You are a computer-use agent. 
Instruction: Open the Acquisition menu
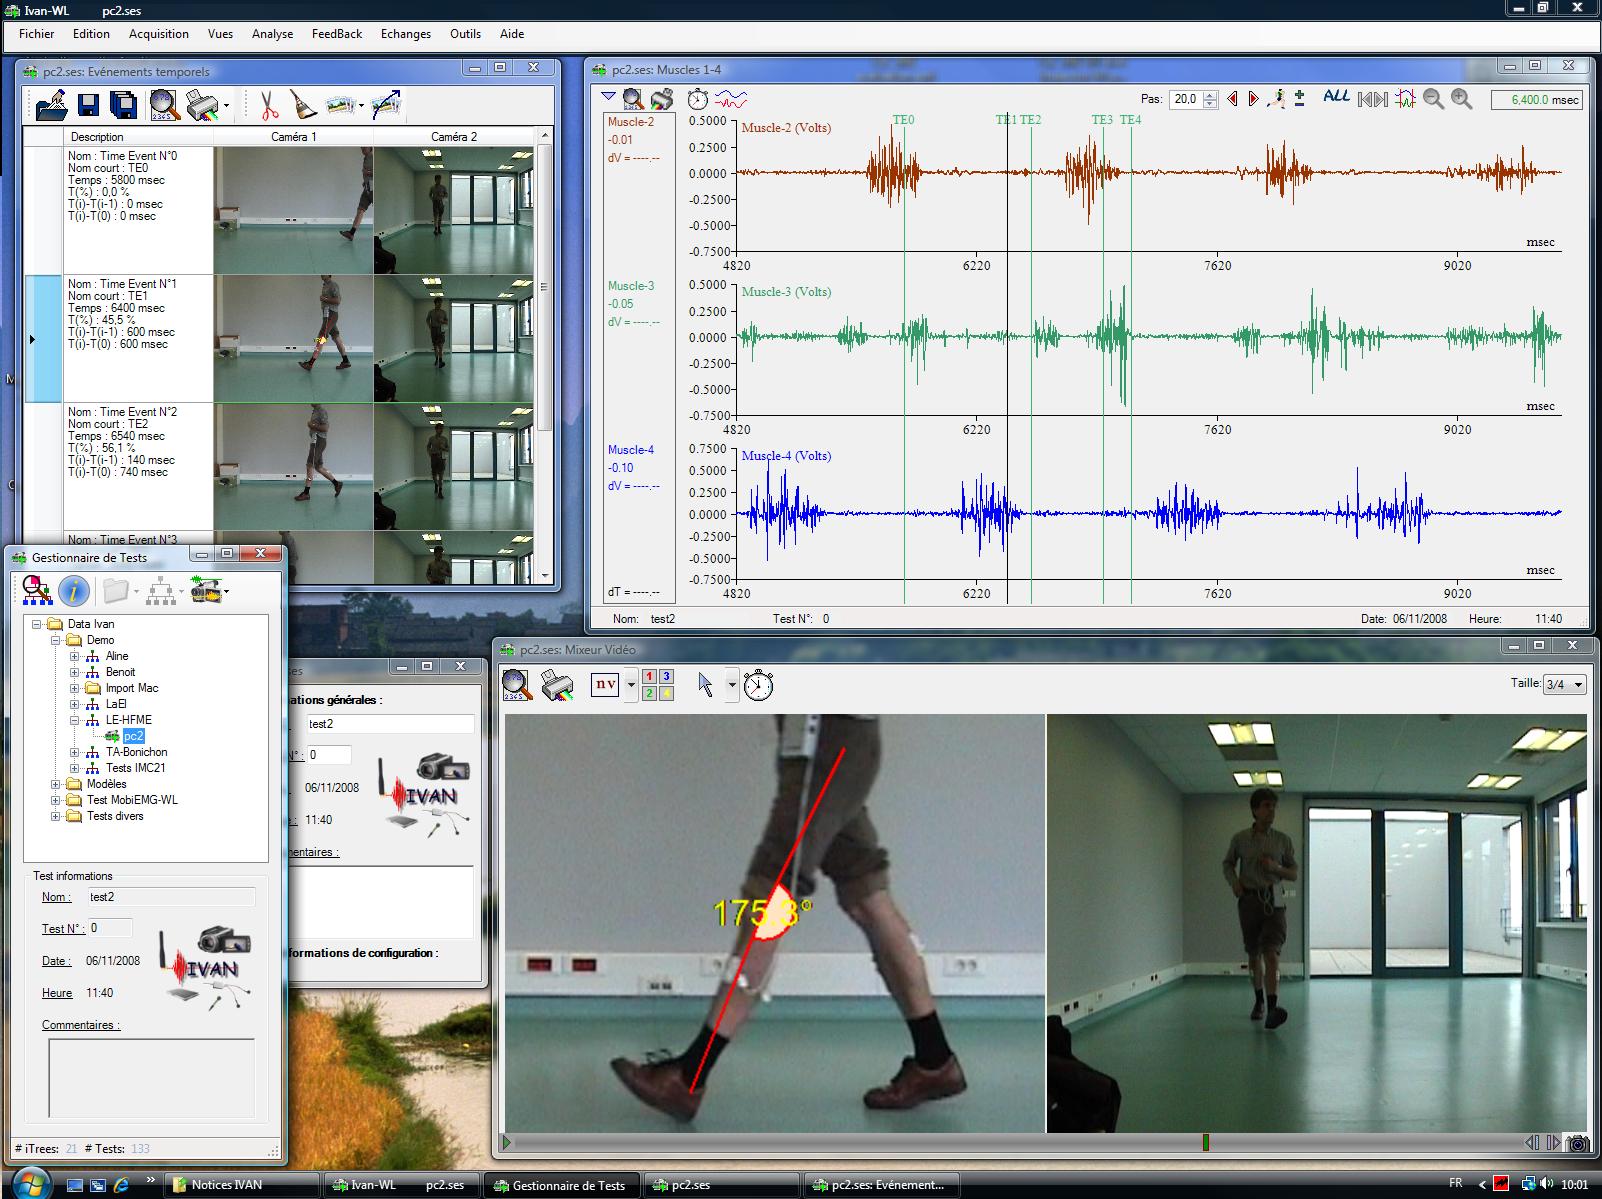click(159, 34)
